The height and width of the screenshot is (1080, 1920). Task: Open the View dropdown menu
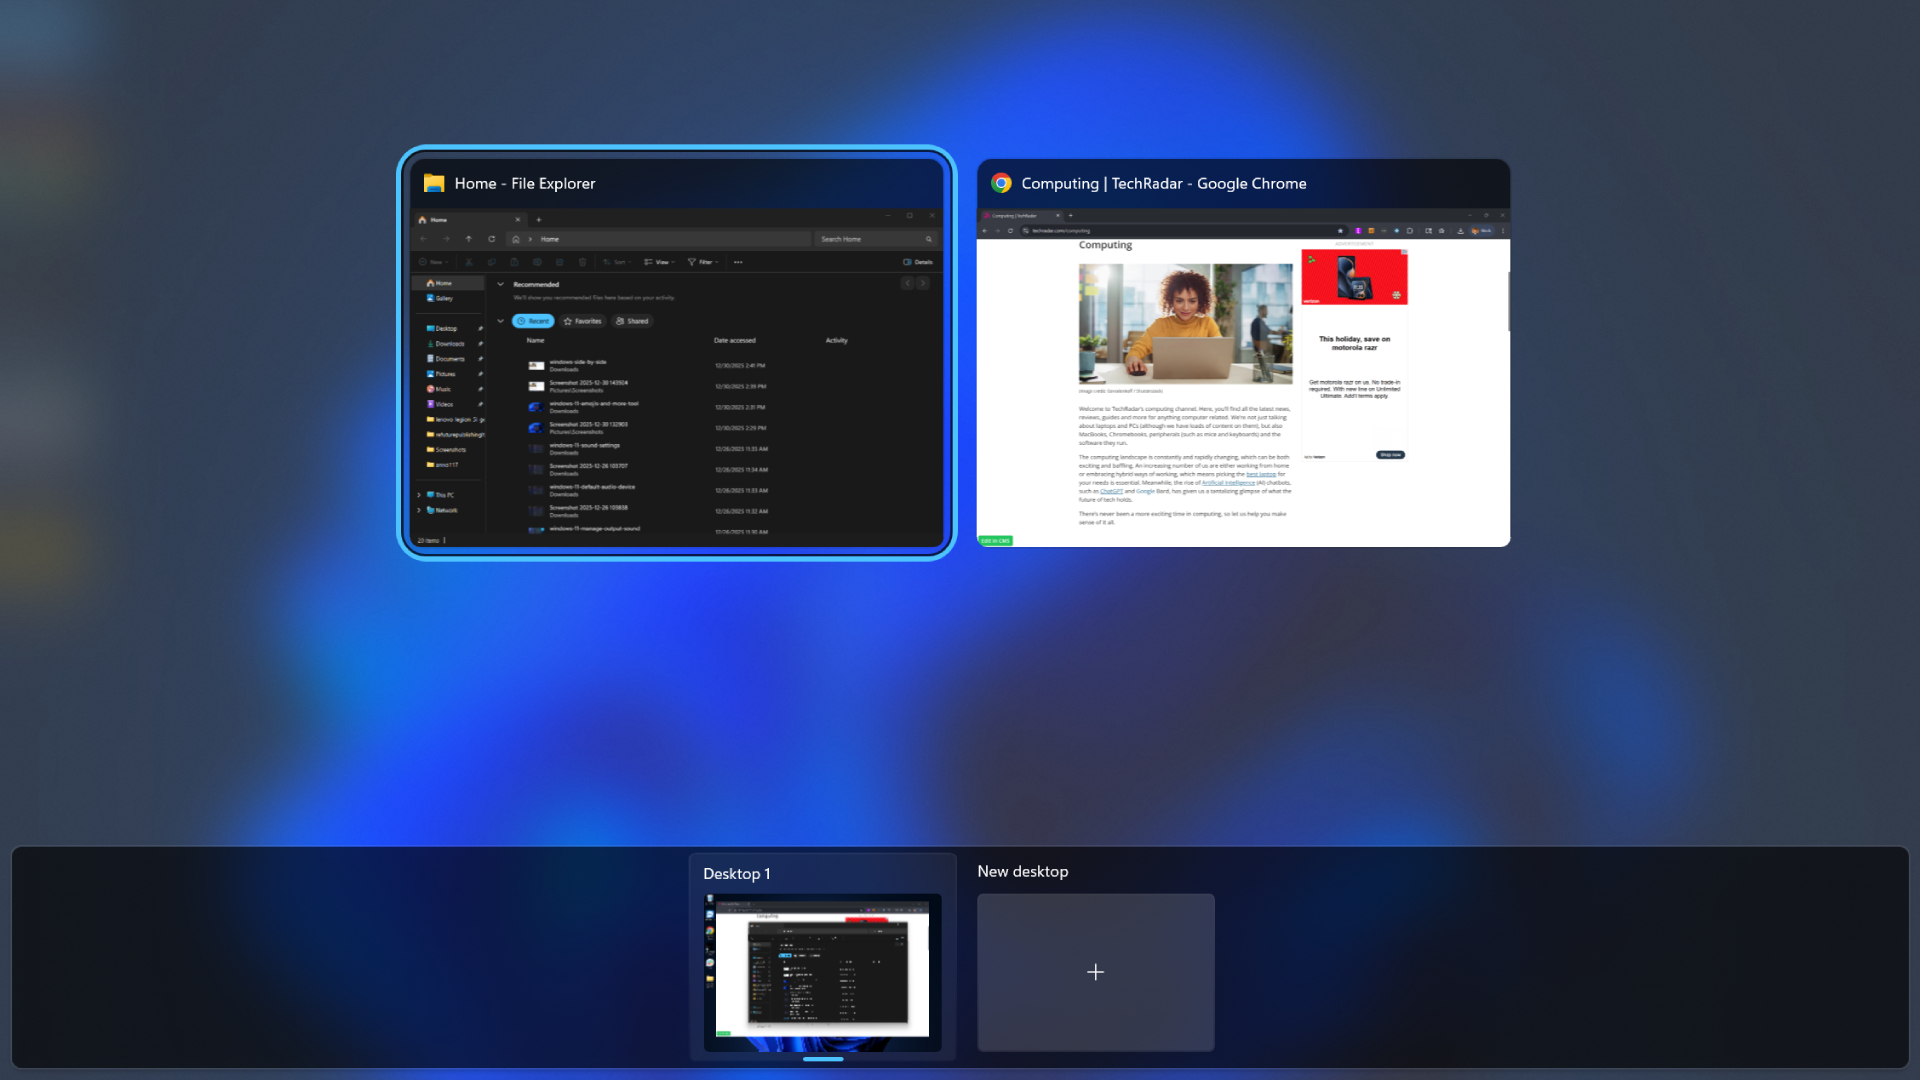661,262
